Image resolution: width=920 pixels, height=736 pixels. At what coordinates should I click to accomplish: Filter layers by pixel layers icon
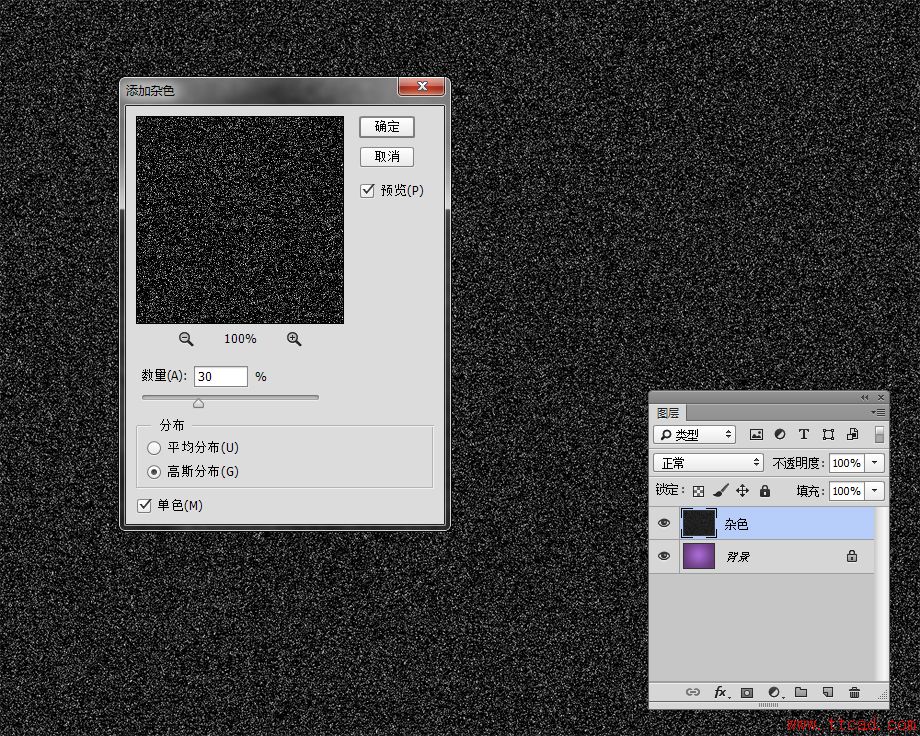(x=757, y=434)
